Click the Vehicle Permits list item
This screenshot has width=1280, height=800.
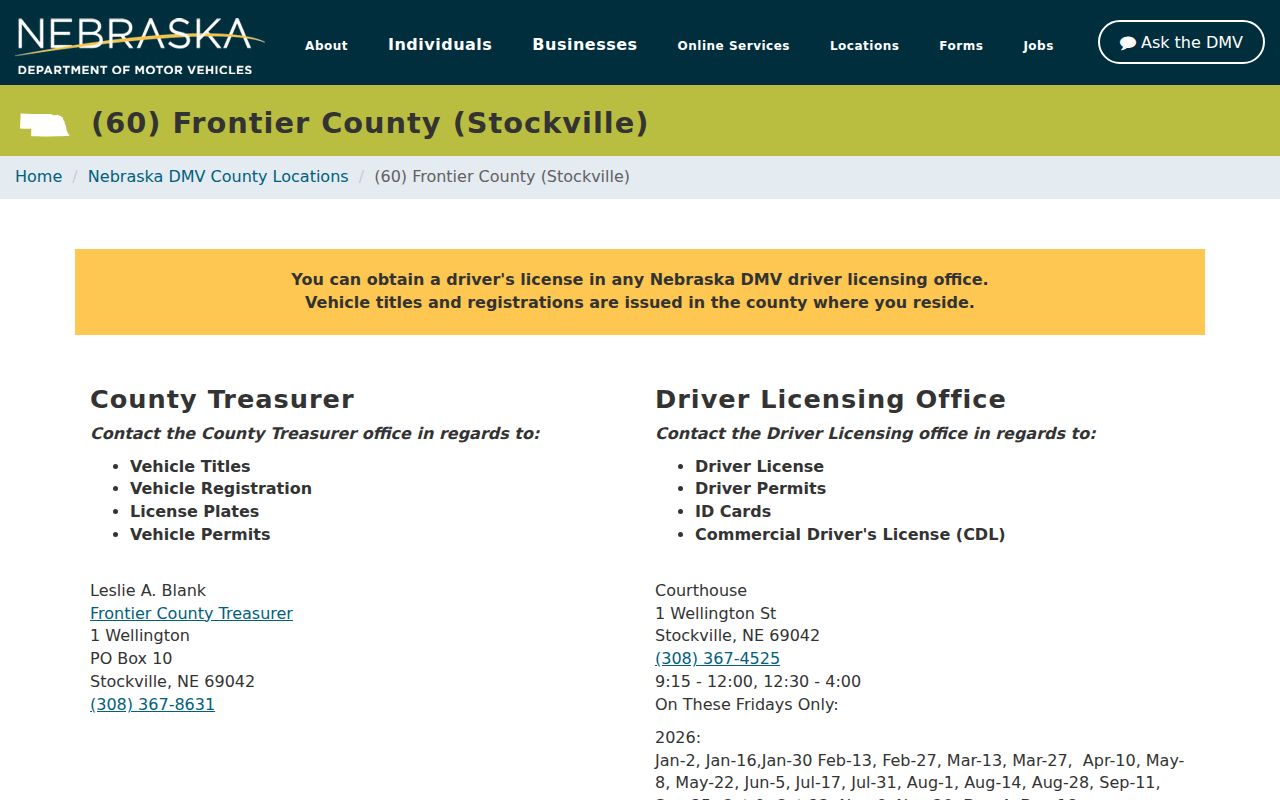(200, 534)
